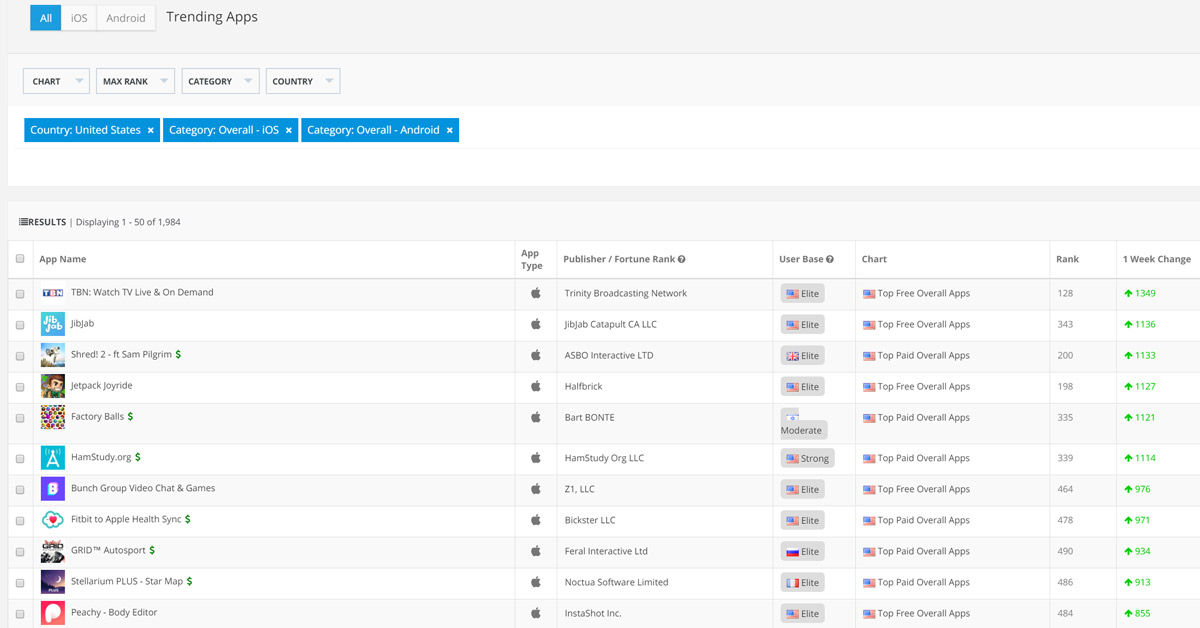
Task: Open the TBN app icon
Action: tap(53, 293)
